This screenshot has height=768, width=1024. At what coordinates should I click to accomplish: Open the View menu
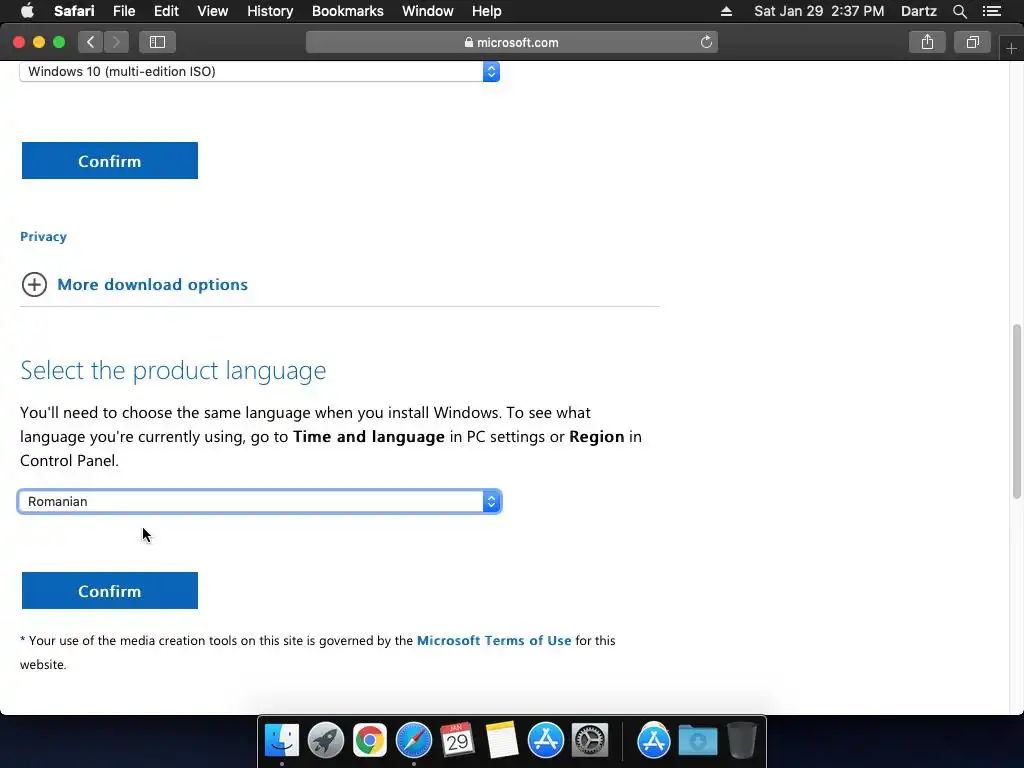point(212,11)
